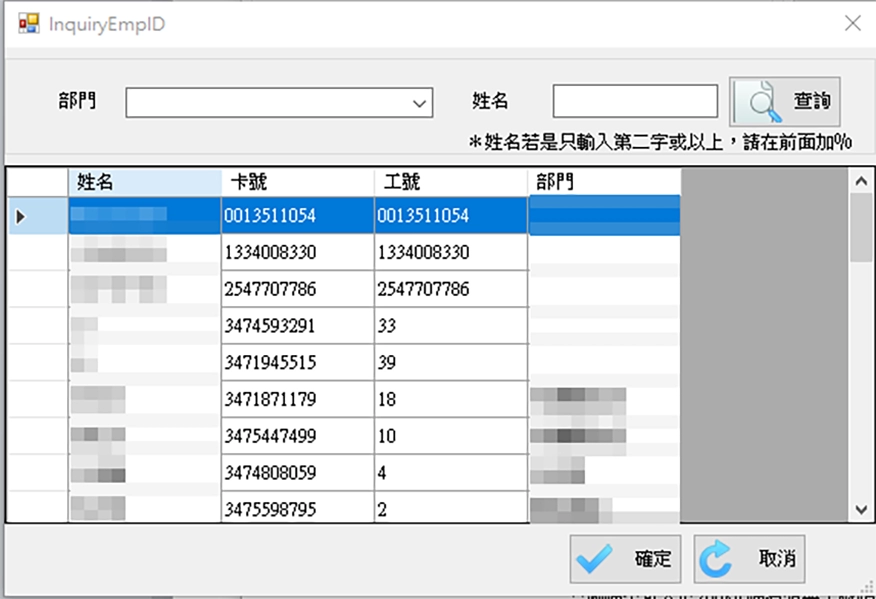Viewport: 876px width, 599px height.
Task: Click the scrollbar up arrow
Action: pos(861,179)
